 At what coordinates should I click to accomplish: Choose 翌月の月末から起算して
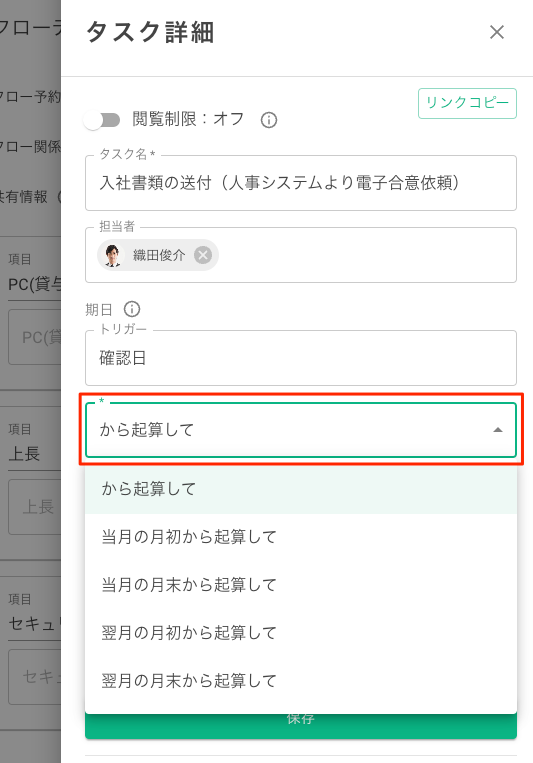[x=300, y=680]
